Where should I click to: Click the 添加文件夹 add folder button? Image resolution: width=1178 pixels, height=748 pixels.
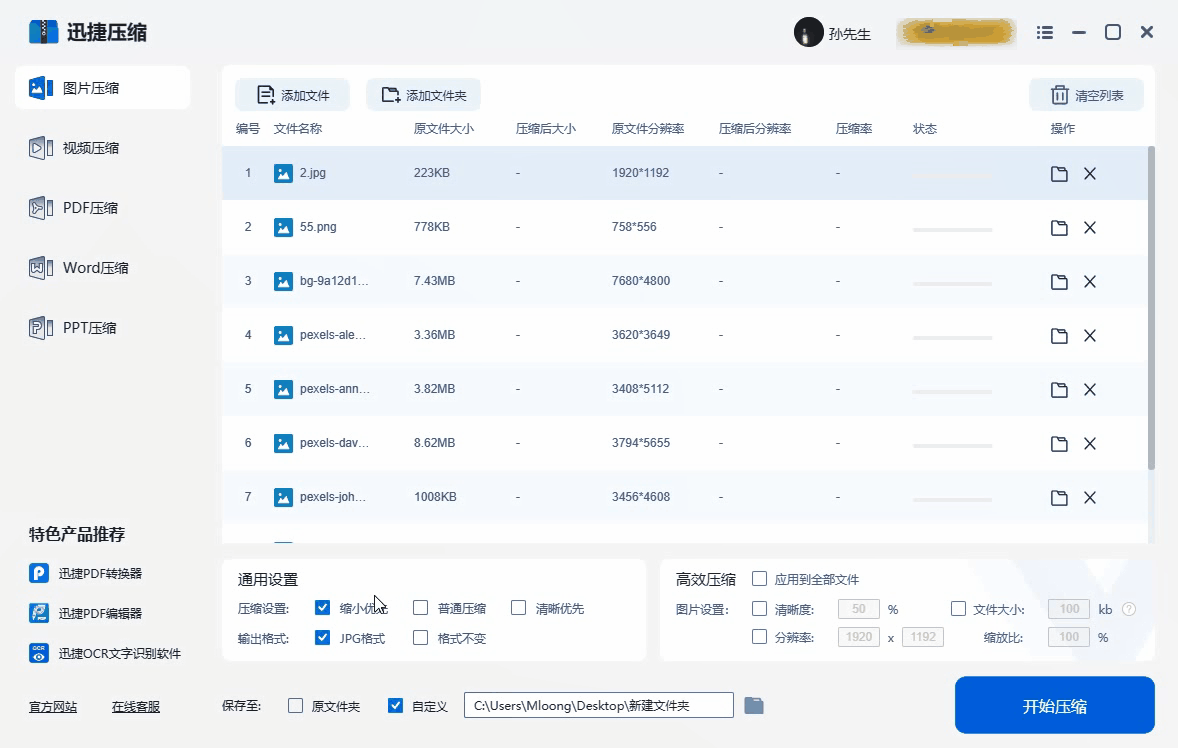pos(423,95)
